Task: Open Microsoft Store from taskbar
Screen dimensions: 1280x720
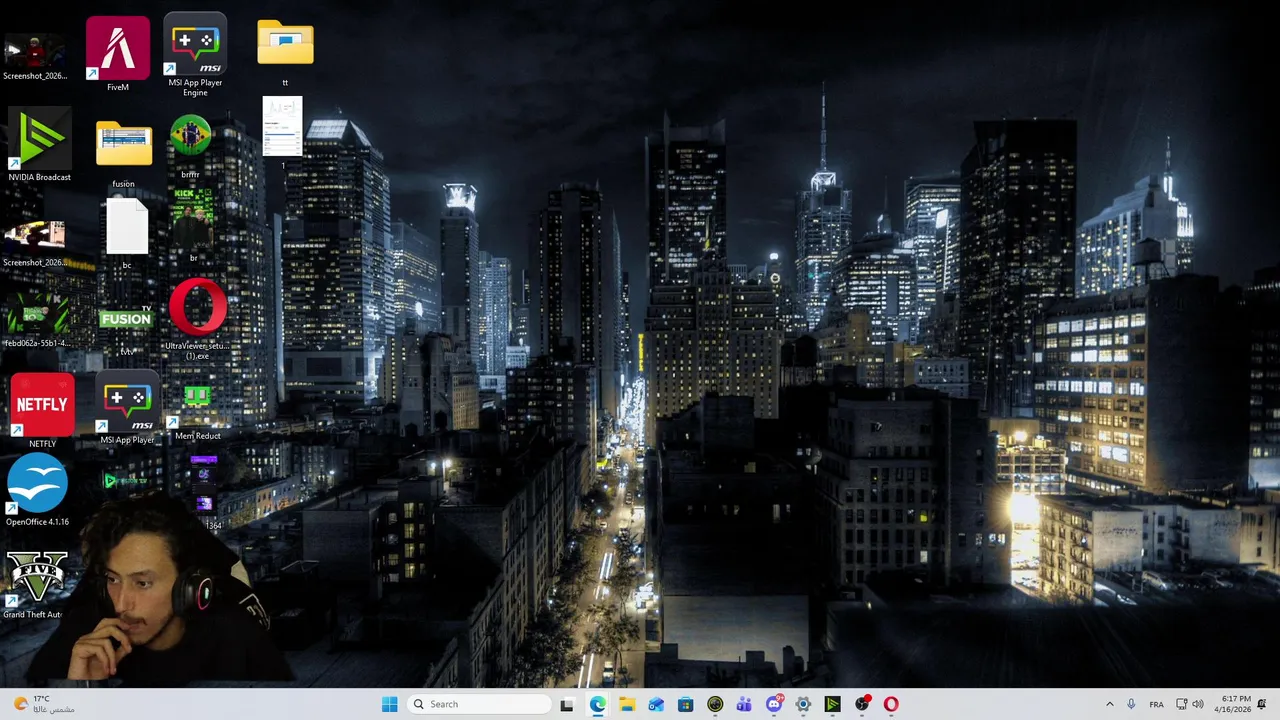Action: (685, 704)
